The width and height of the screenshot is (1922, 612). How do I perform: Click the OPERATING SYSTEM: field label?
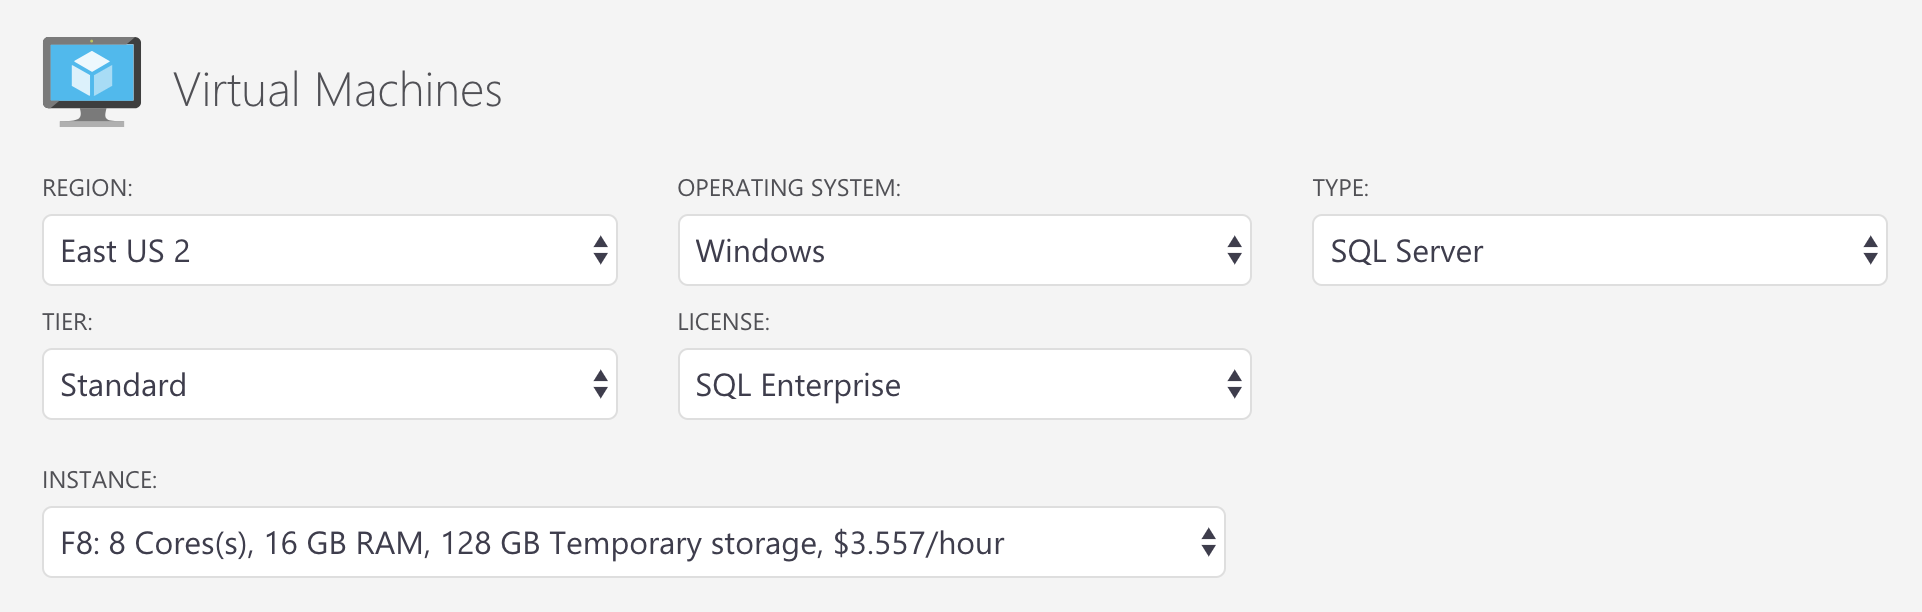click(x=789, y=188)
